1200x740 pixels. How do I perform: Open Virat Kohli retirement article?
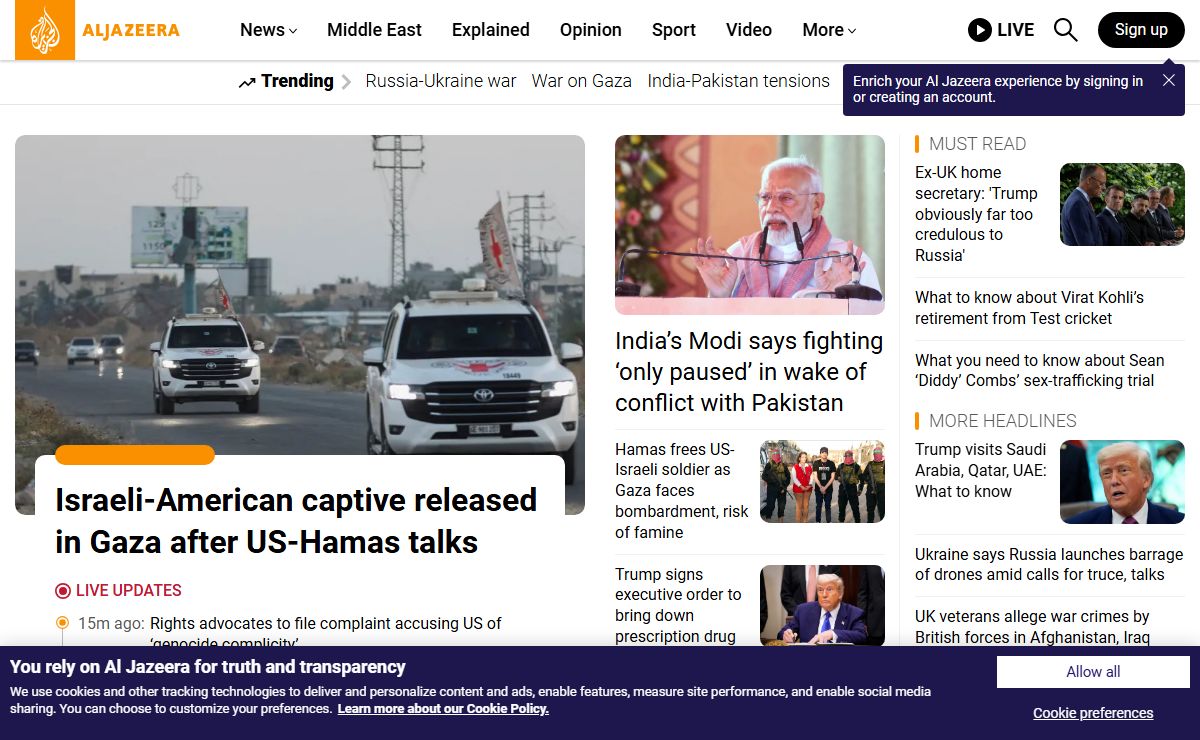coord(1029,308)
